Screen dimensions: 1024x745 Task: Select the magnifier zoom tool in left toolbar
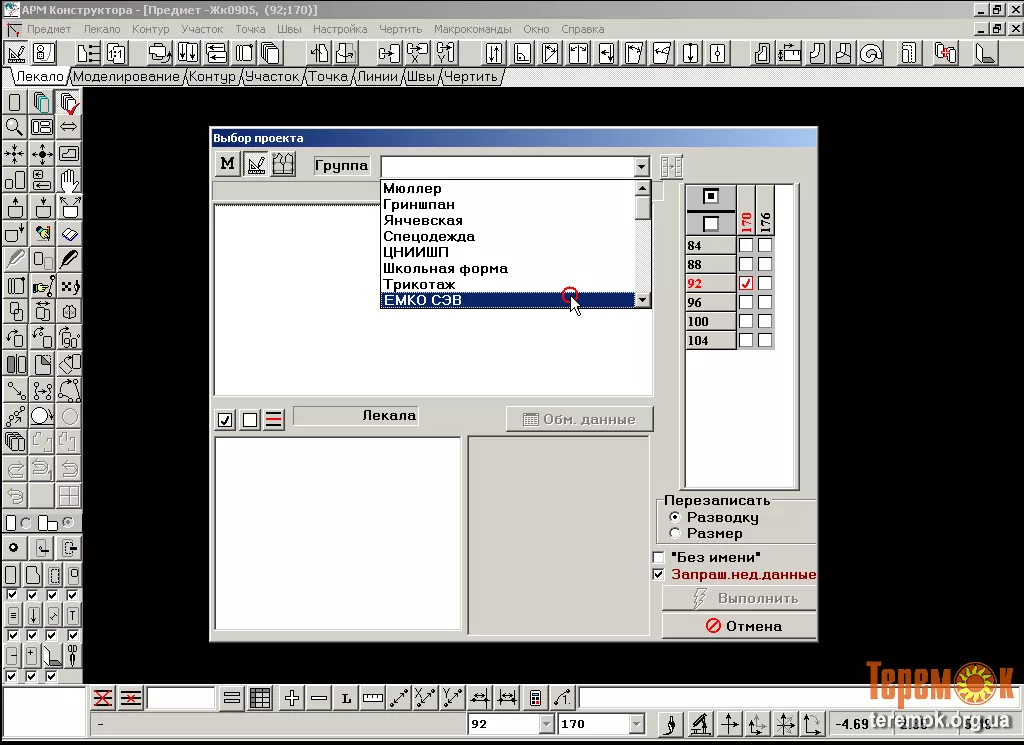point(14,127)
